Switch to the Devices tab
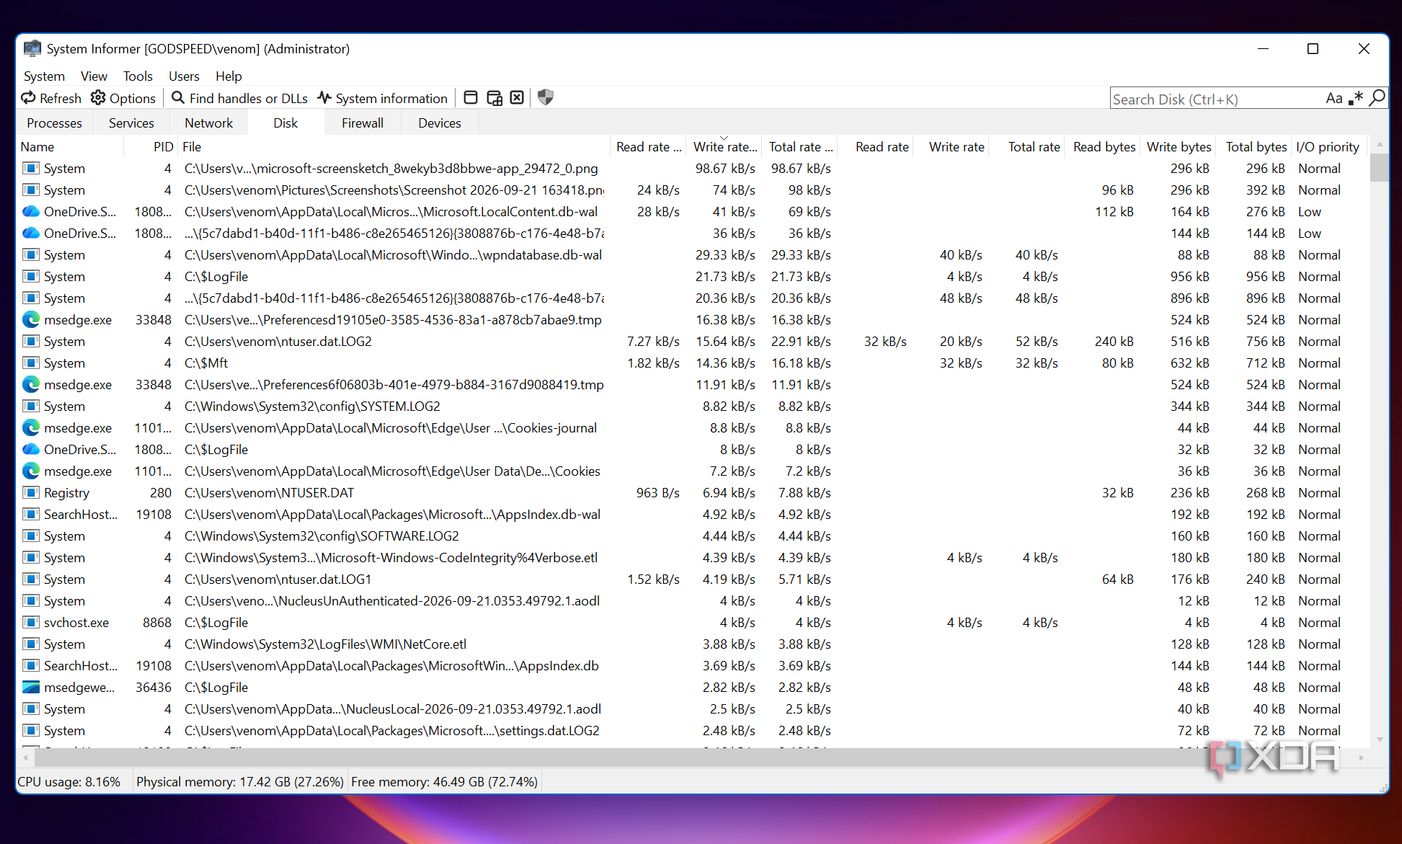 click(x=440, y=123)
